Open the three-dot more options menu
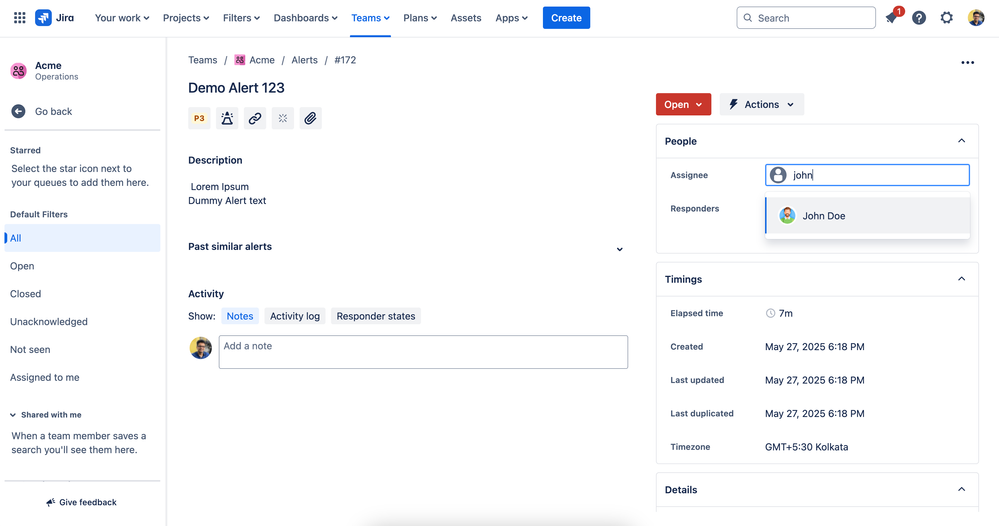This screenshot has height=526, width=999. pos(967,62)
